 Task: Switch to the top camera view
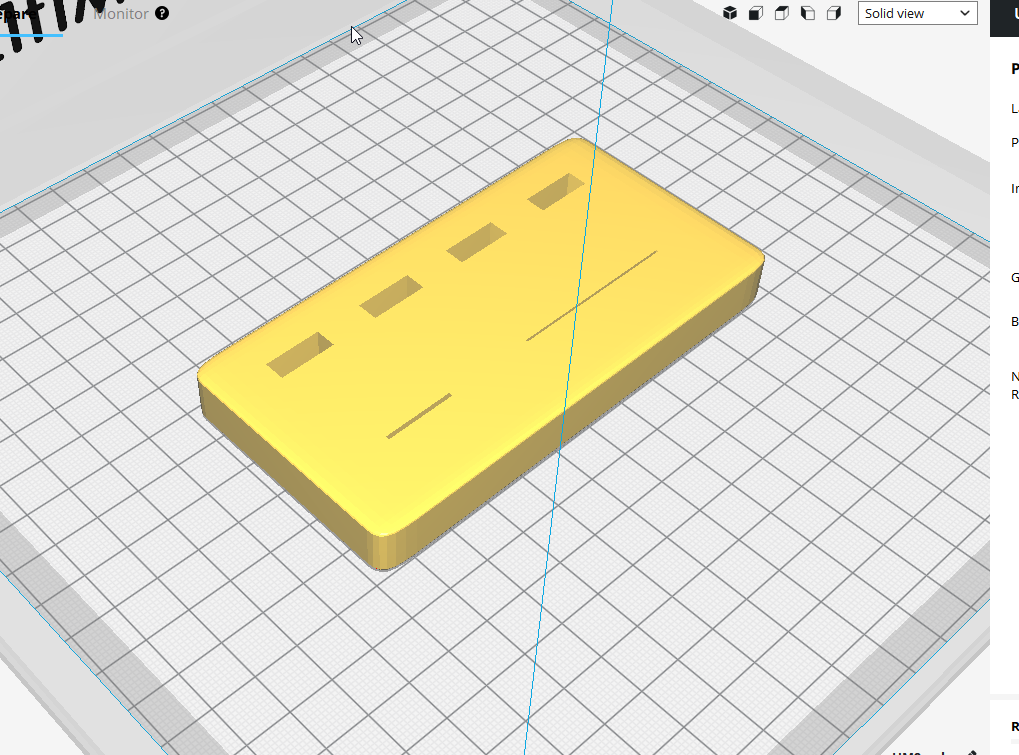pyautogui.click(x=782, y=13)
